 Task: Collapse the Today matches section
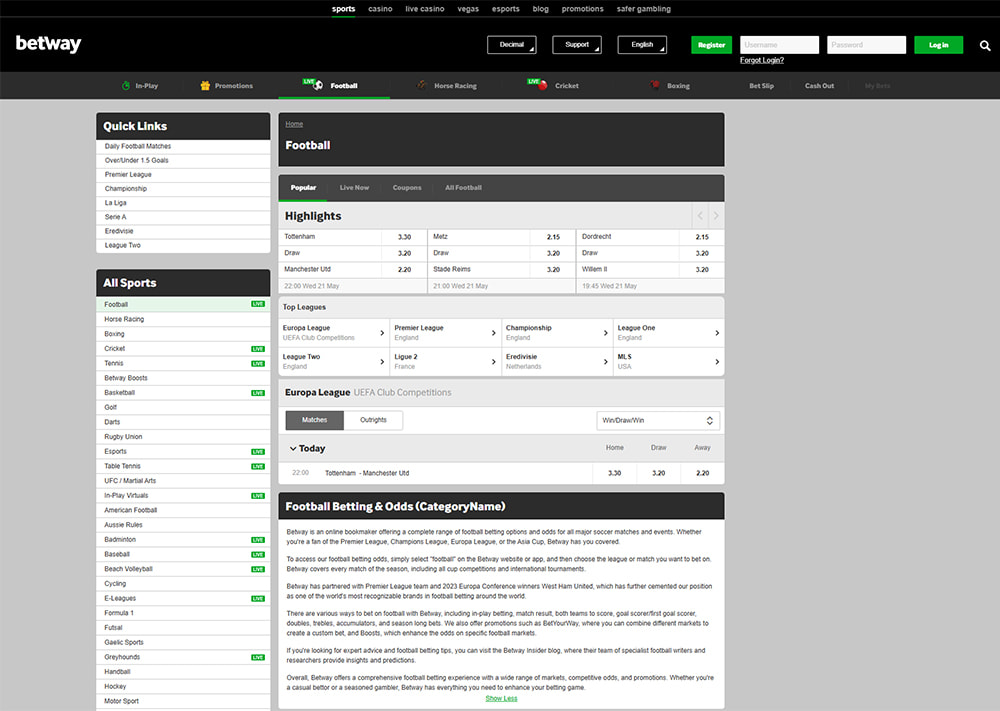point(293,448)
